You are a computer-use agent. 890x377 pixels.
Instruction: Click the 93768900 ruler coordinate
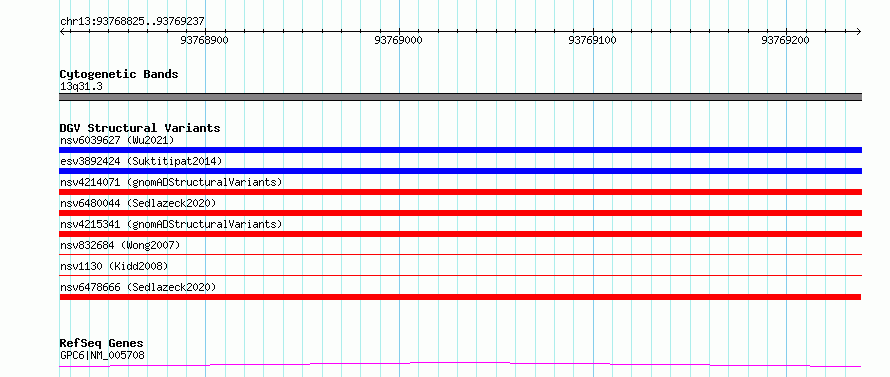pos(204,40)
